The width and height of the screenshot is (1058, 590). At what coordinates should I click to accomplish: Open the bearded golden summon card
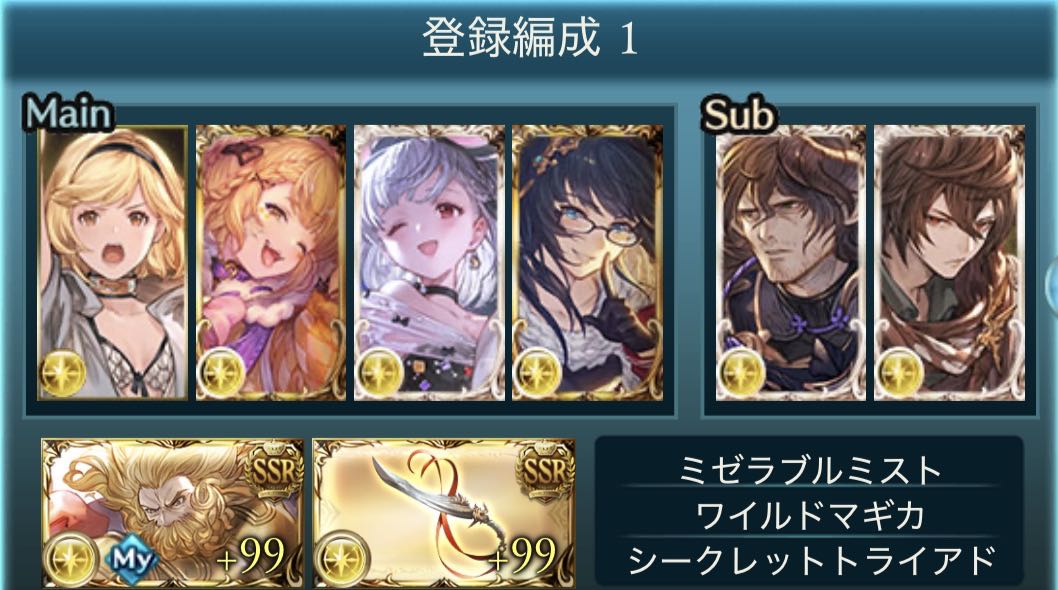pos(173,513)
